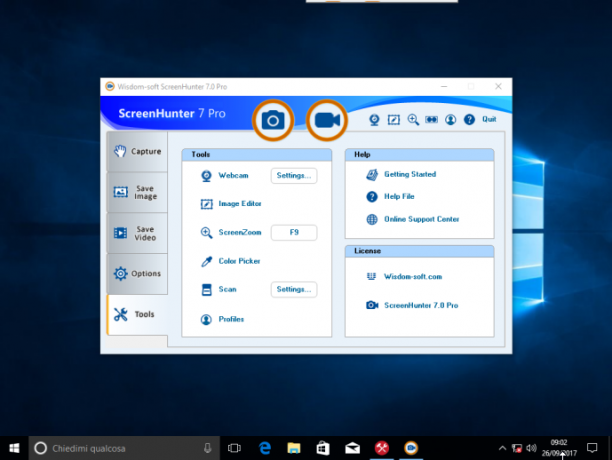Viewport: 612px width, 460px height.
Task: Open help question mark in toolbar
Action: pos(469,119)
